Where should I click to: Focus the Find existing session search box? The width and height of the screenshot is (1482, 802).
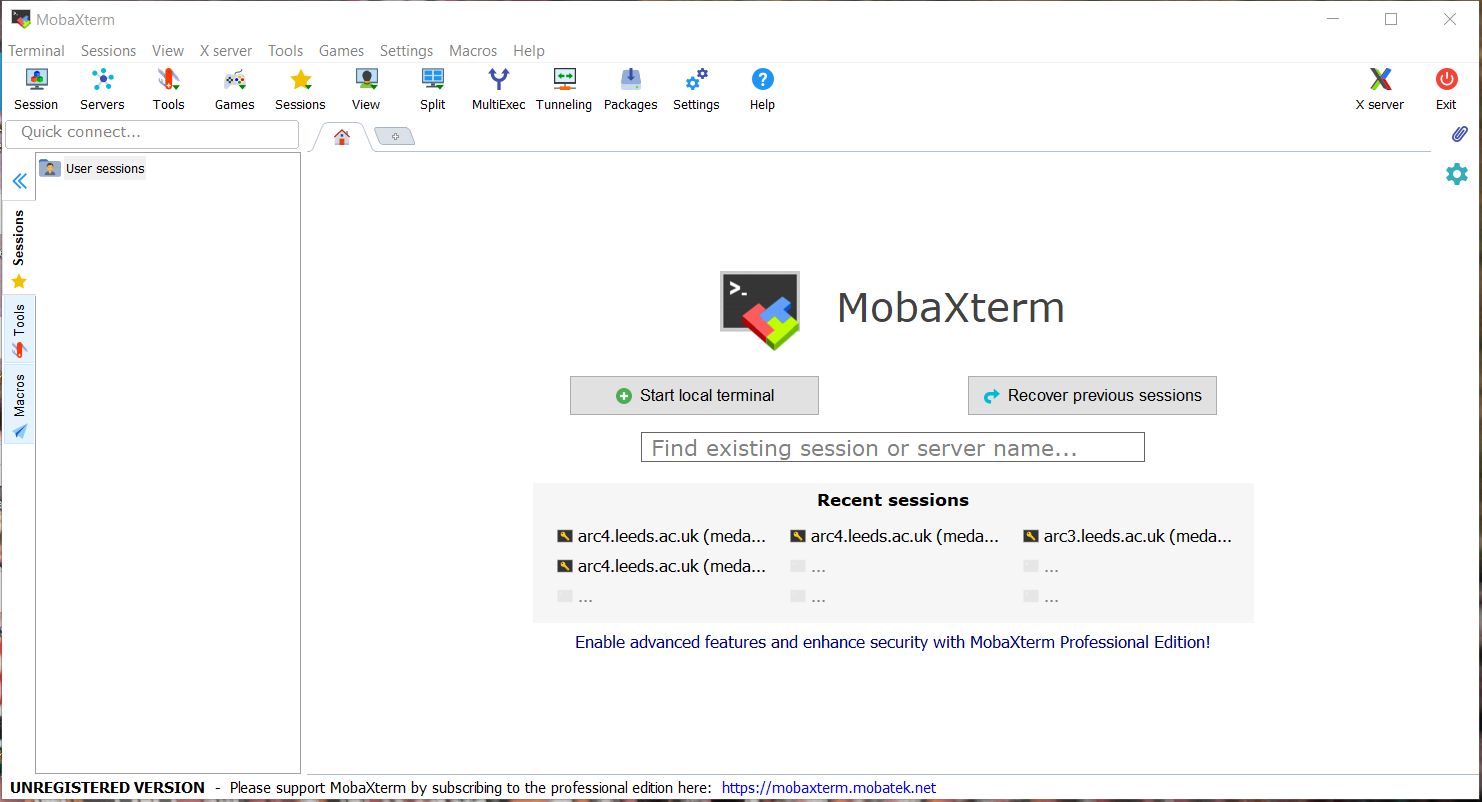click(x=892, y=447)
